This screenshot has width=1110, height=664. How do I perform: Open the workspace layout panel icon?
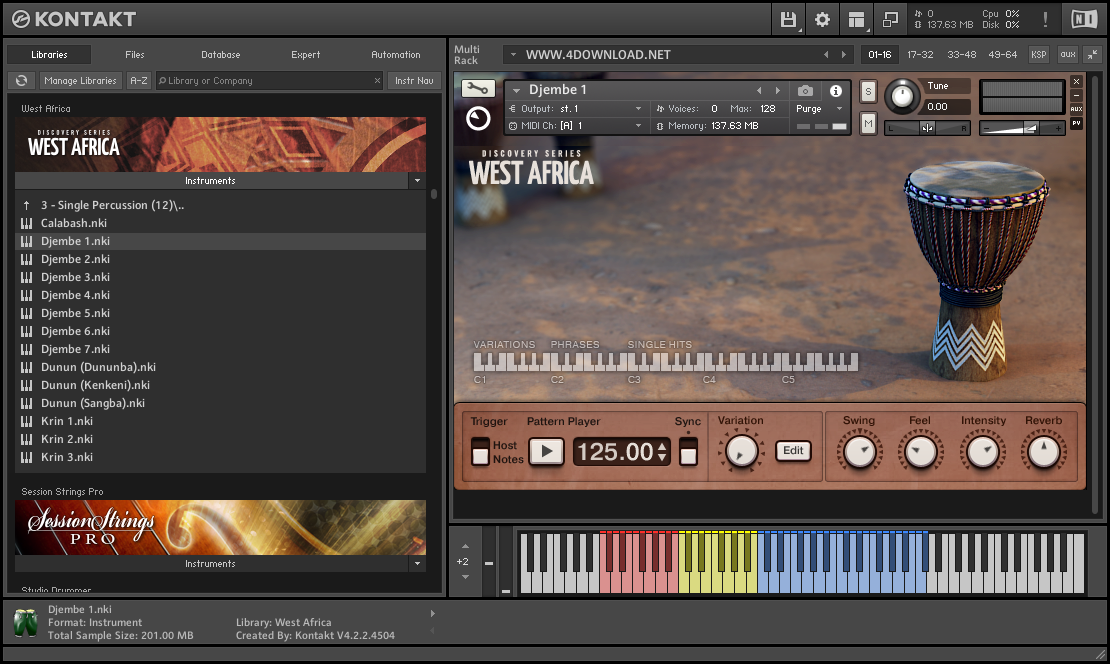click(x=857, y=19)
